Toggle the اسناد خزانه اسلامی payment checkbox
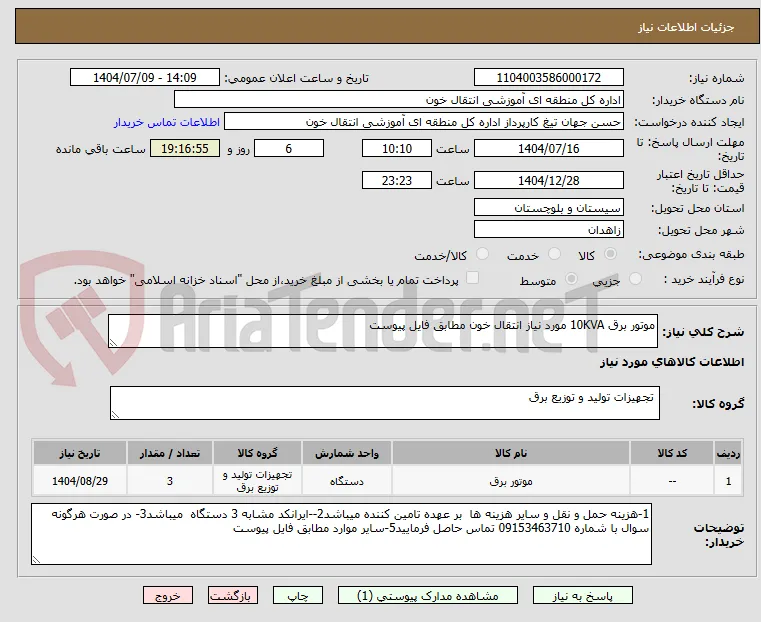Image resolution: width=761 pixels, height=622 pixels. (x=472, y=278)
